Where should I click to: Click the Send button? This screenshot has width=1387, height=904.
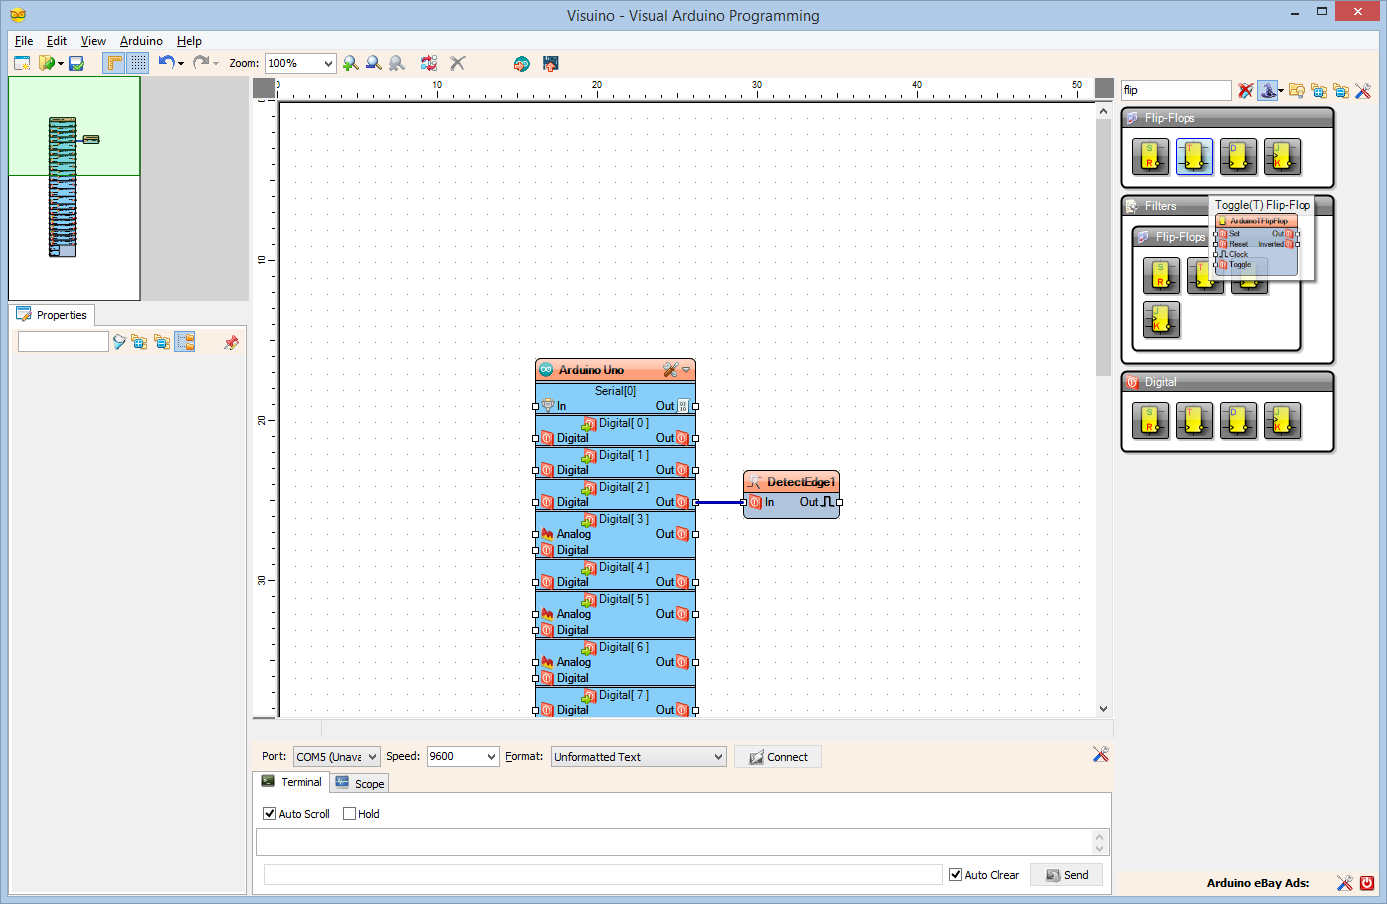[1066, 875]
